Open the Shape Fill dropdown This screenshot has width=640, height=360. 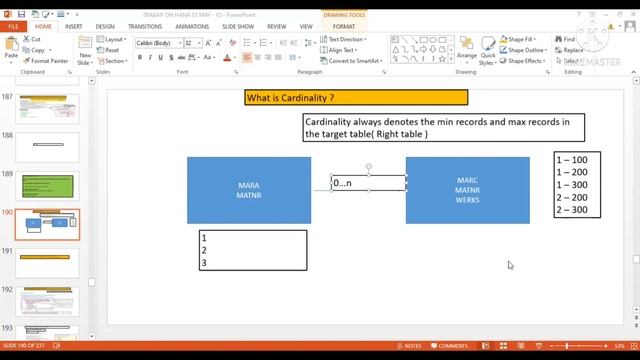(x=518, y=39)
